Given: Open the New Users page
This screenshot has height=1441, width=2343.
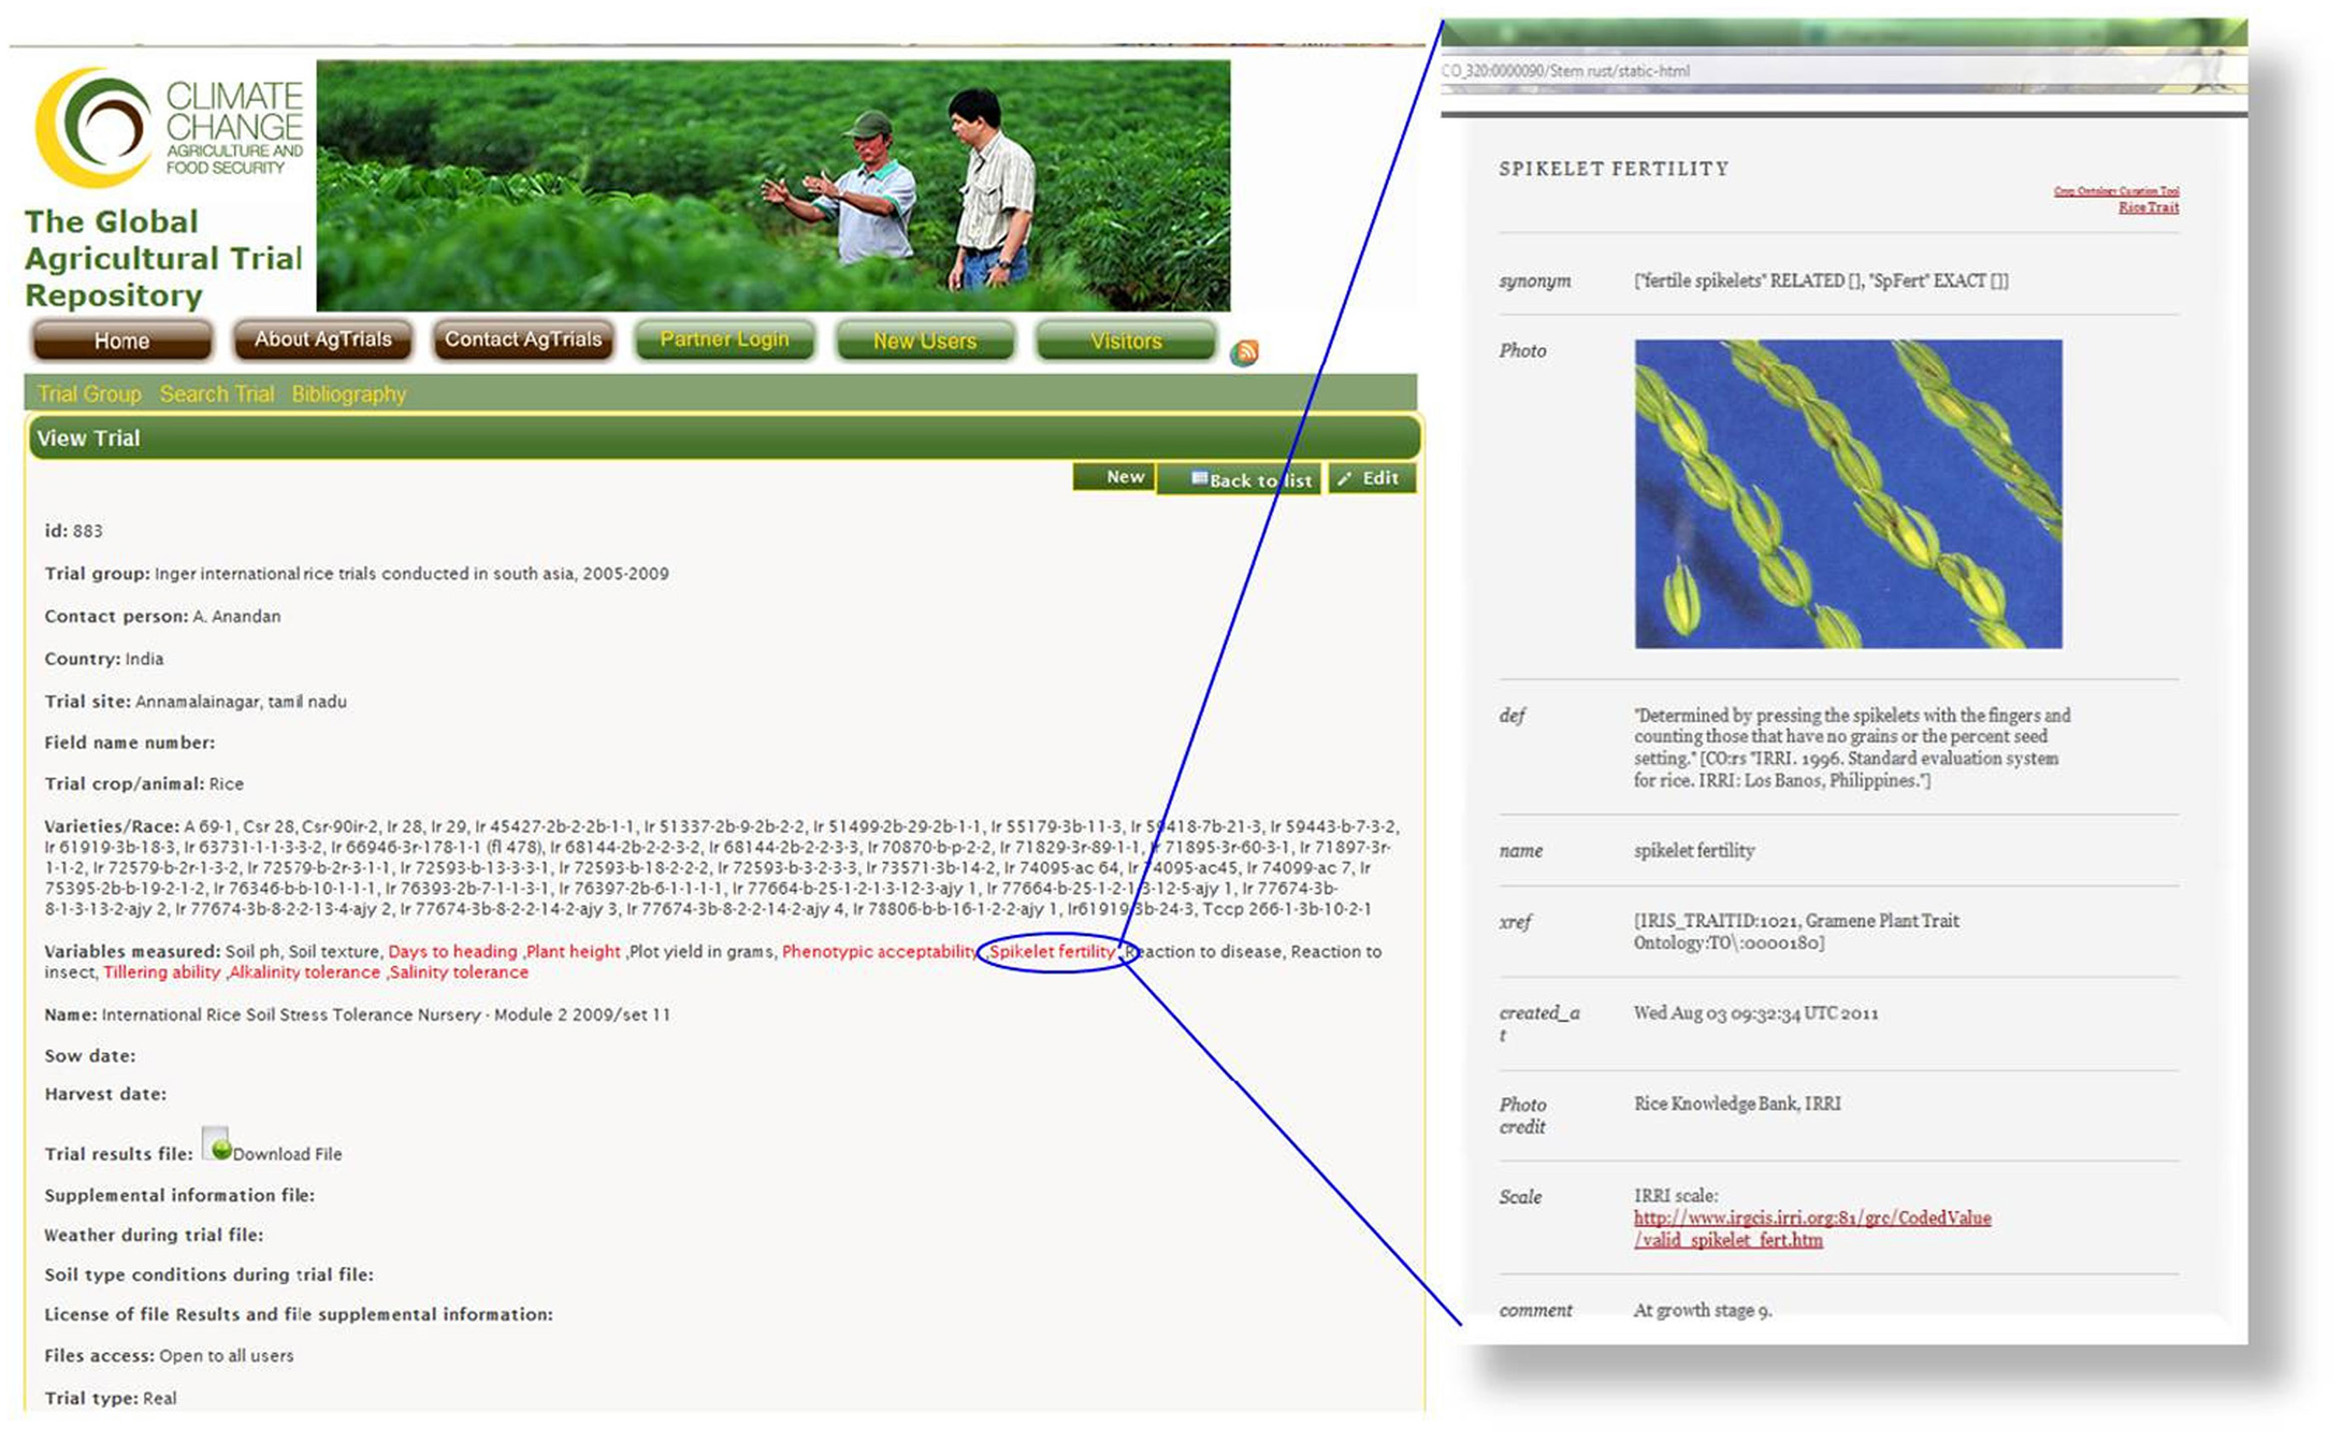Looking at the screenshot, I should 924,341.
